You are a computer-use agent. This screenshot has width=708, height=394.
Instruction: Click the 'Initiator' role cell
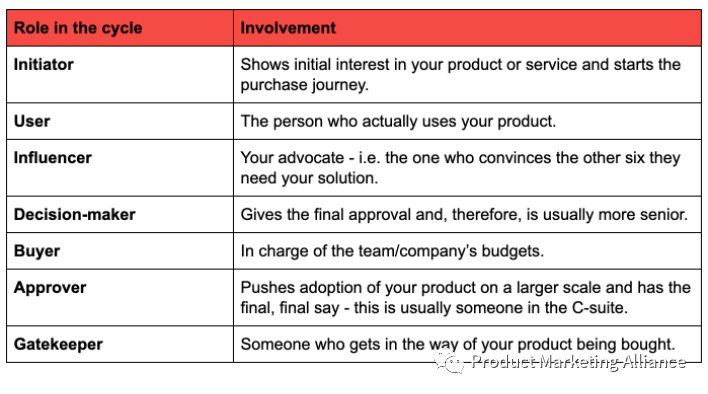pyautogui.click(x=120, y=74)
